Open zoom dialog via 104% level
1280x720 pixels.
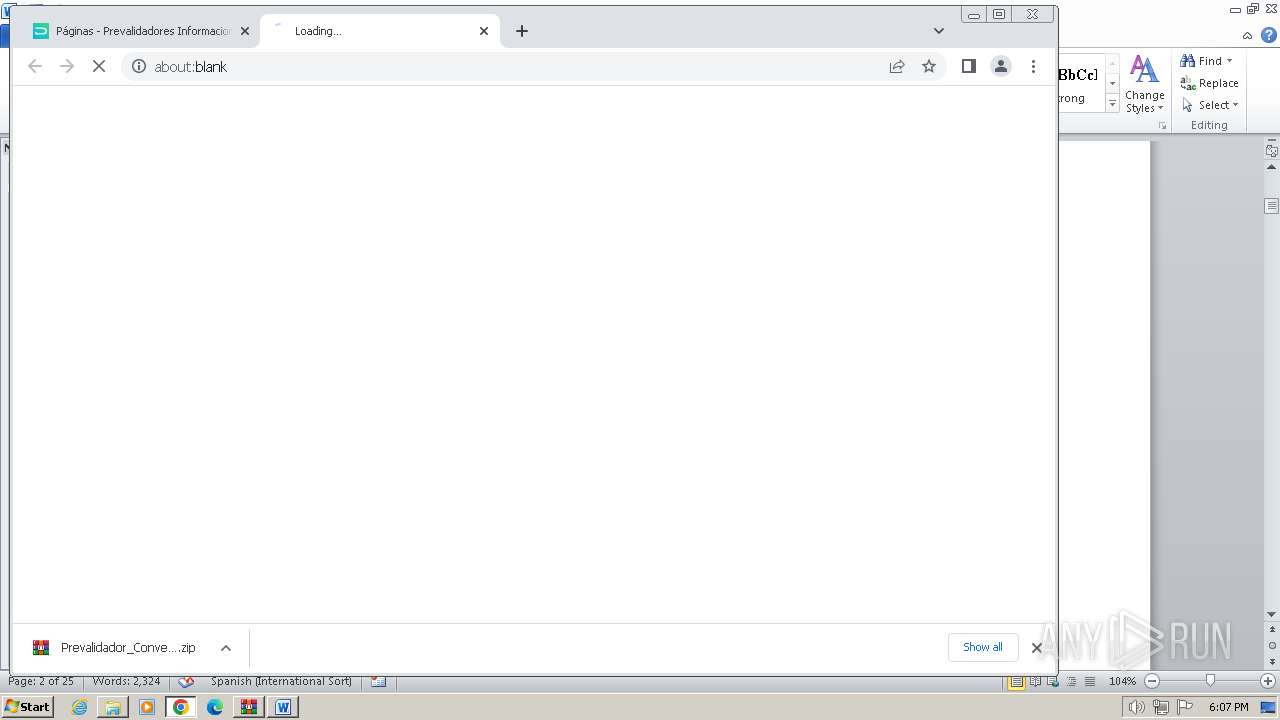[x=1122, y=681]
